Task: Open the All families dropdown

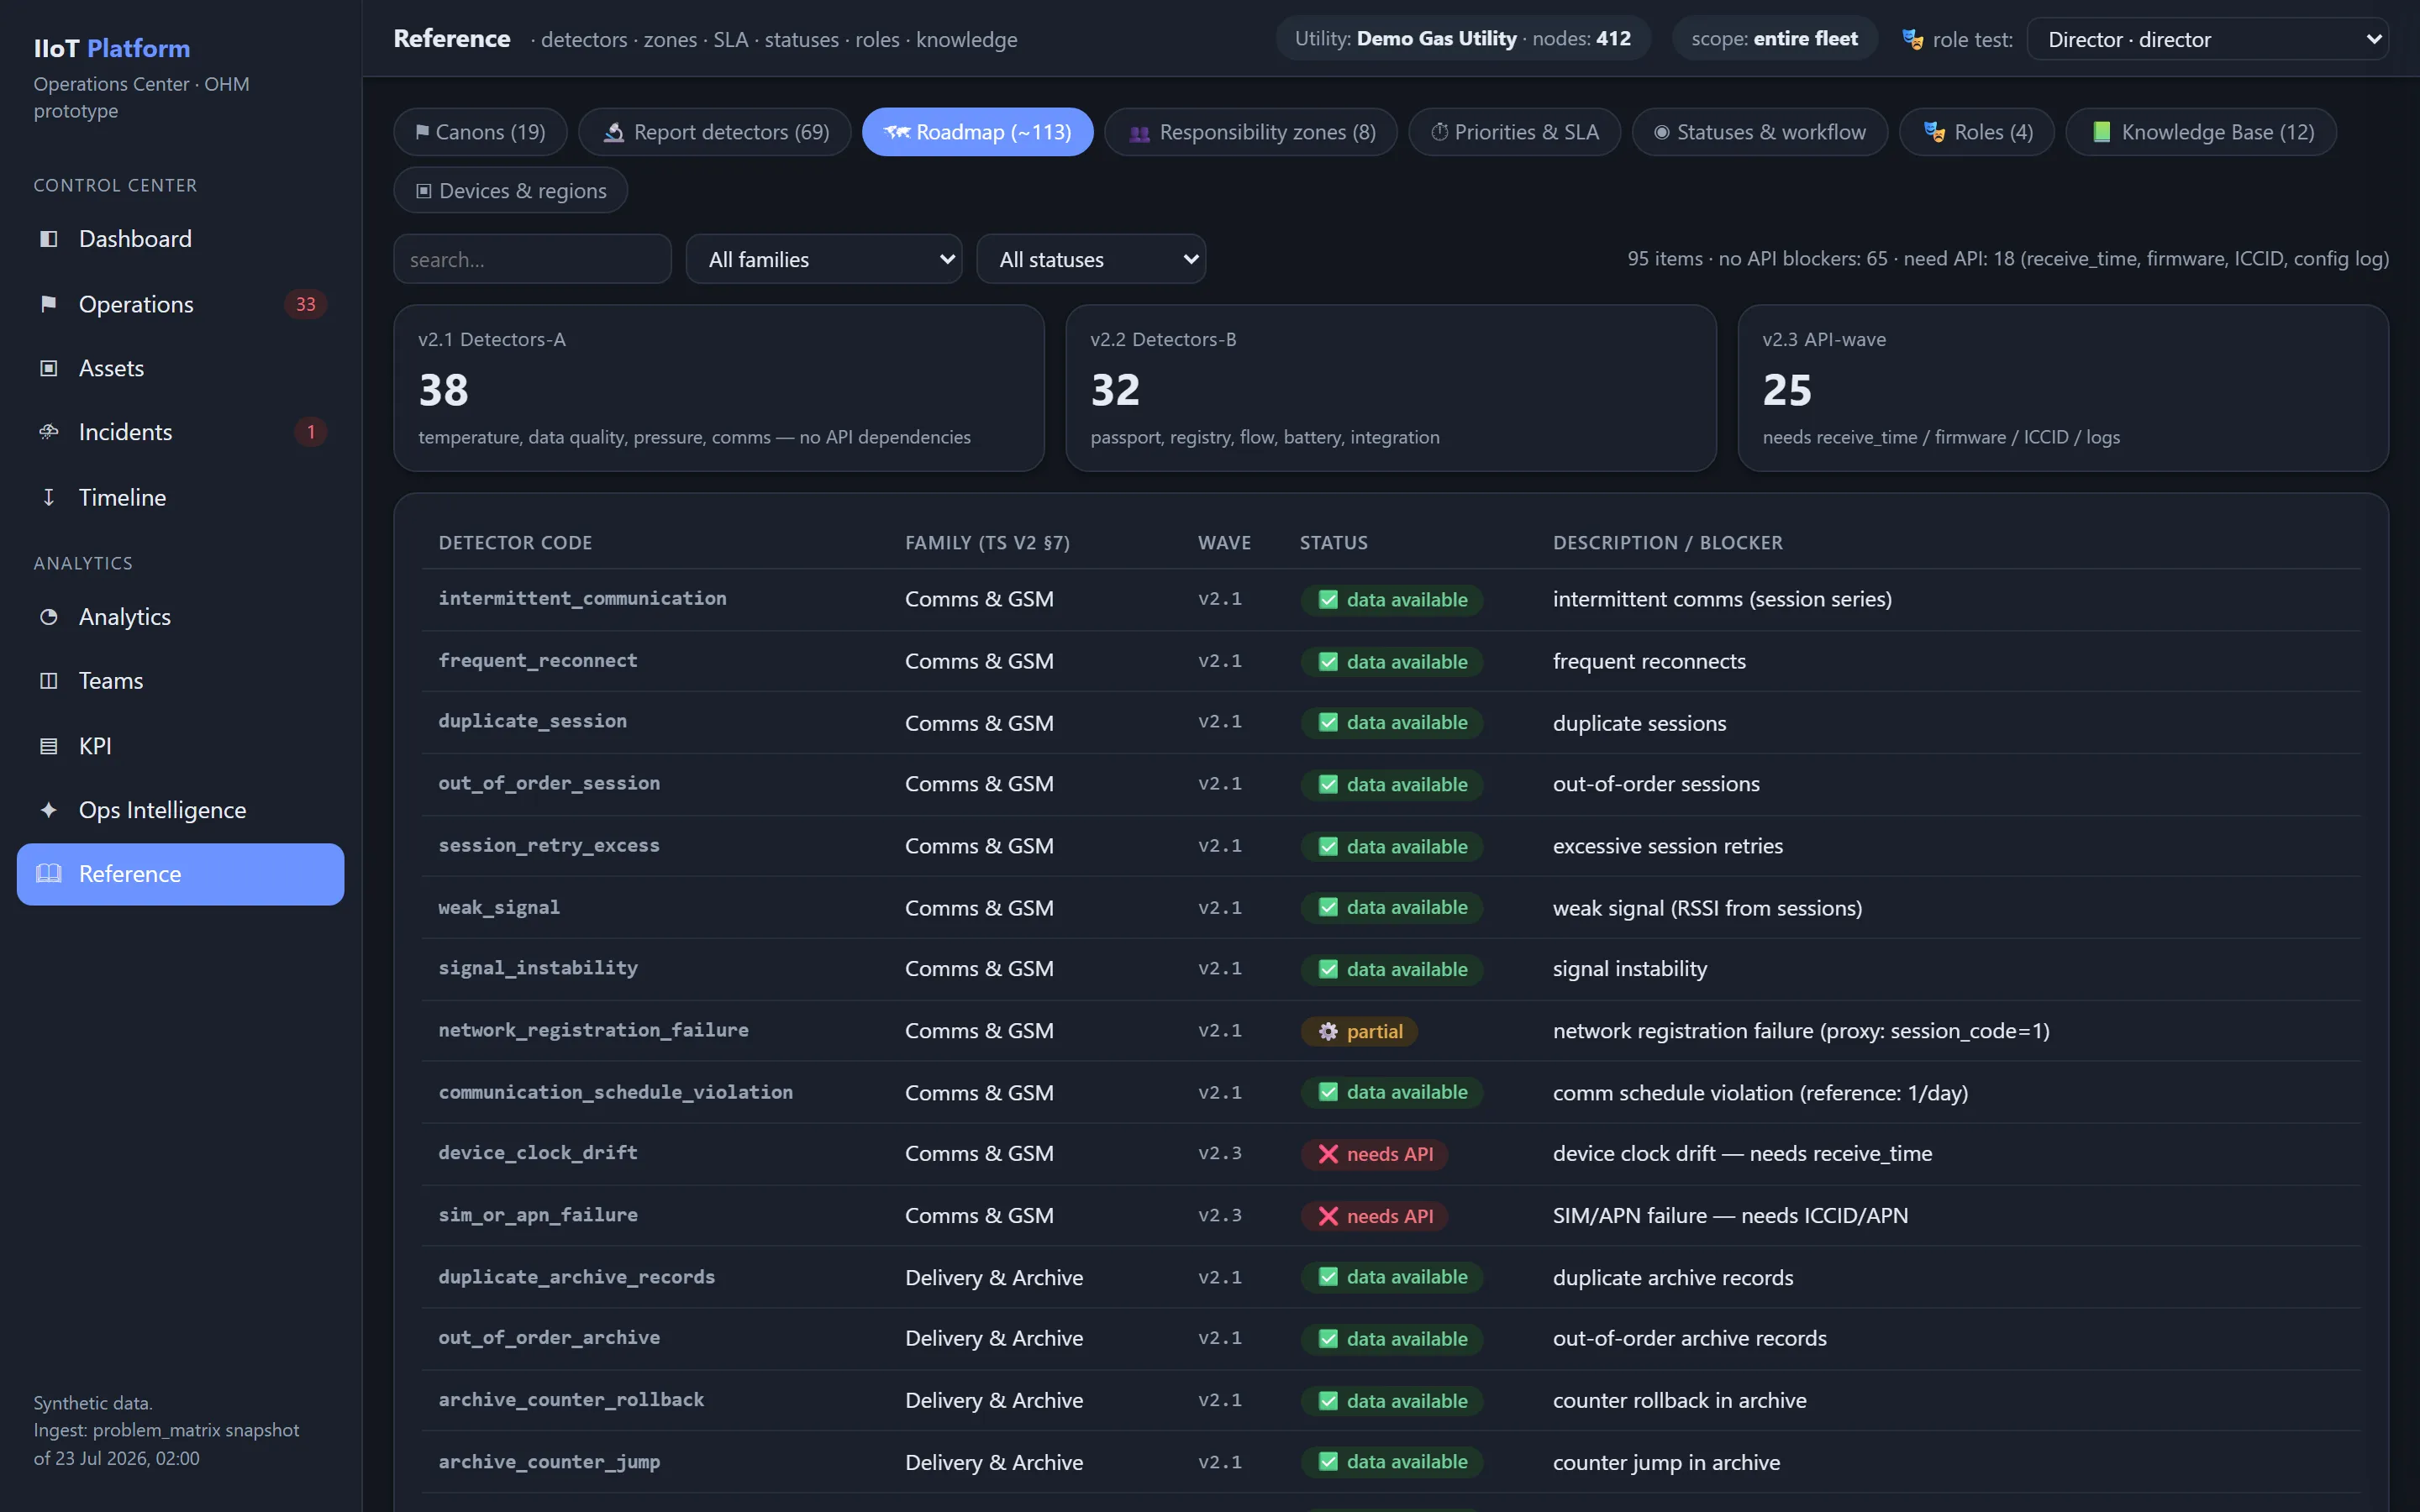Action: point(824,259)
